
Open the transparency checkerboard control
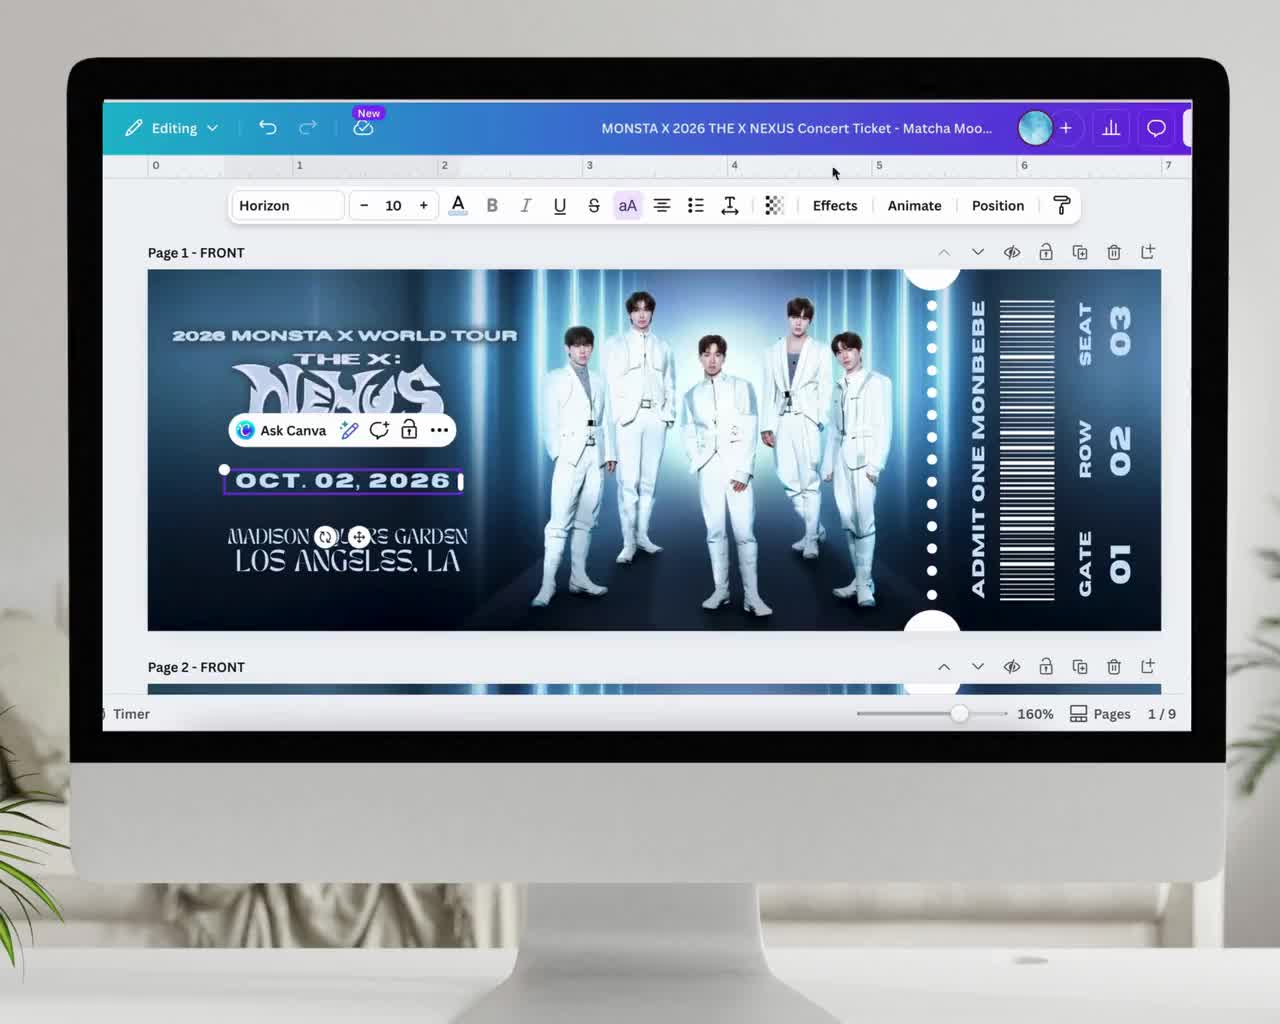click(x=774, y=205)
